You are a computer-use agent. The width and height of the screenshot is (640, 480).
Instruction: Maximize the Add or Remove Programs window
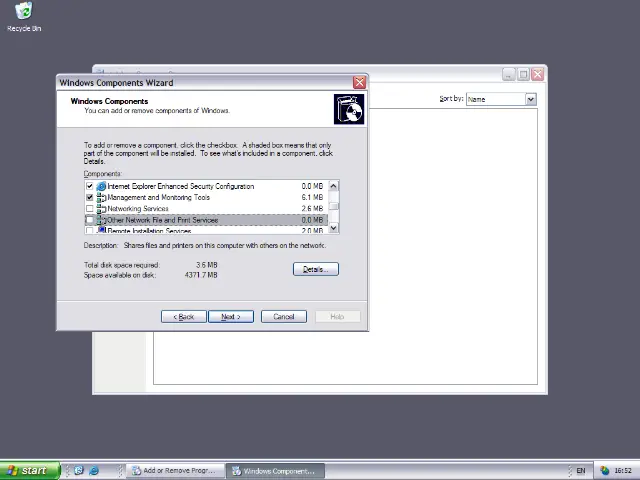click(x=523, y=74)
